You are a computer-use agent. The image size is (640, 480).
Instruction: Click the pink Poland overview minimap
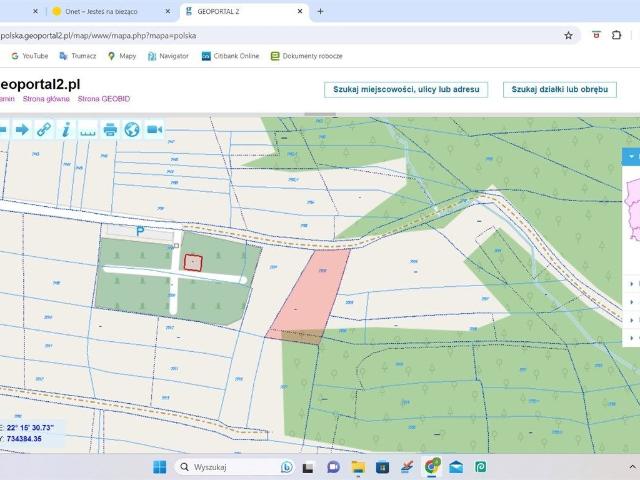632,209
